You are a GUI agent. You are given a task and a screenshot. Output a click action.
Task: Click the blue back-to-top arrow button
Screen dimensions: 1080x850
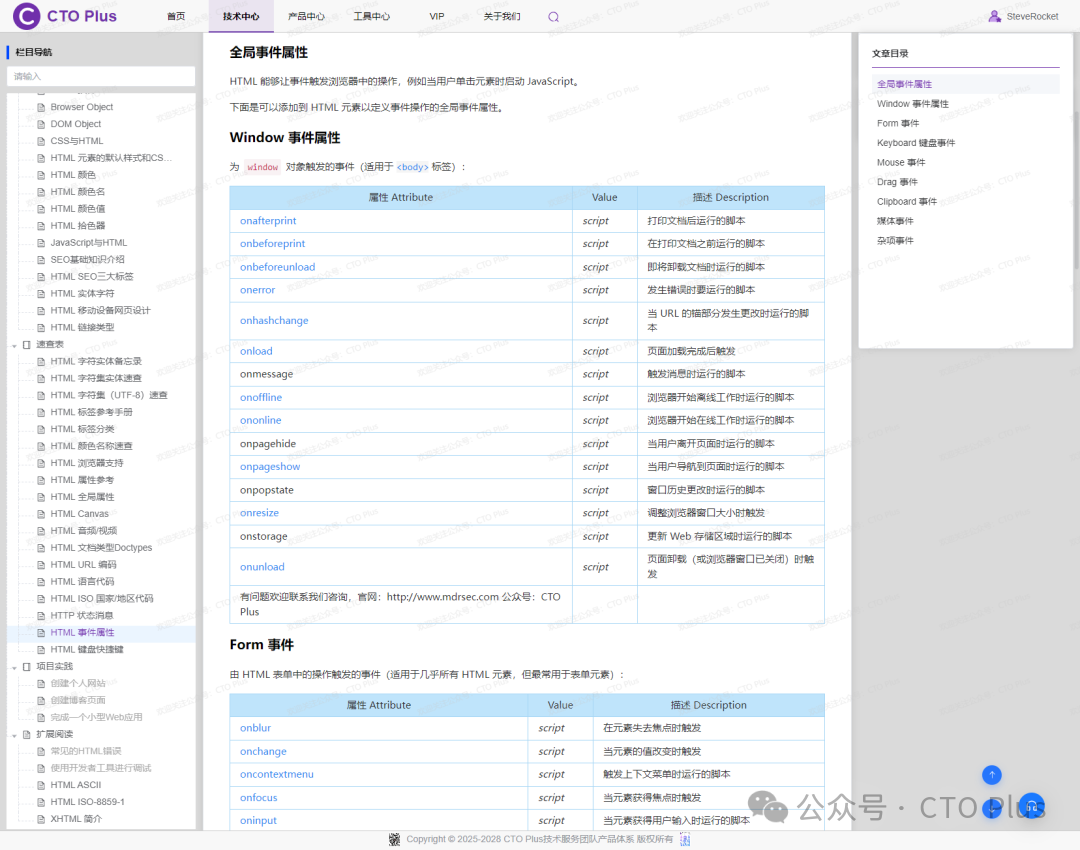(x=992, y=775)
